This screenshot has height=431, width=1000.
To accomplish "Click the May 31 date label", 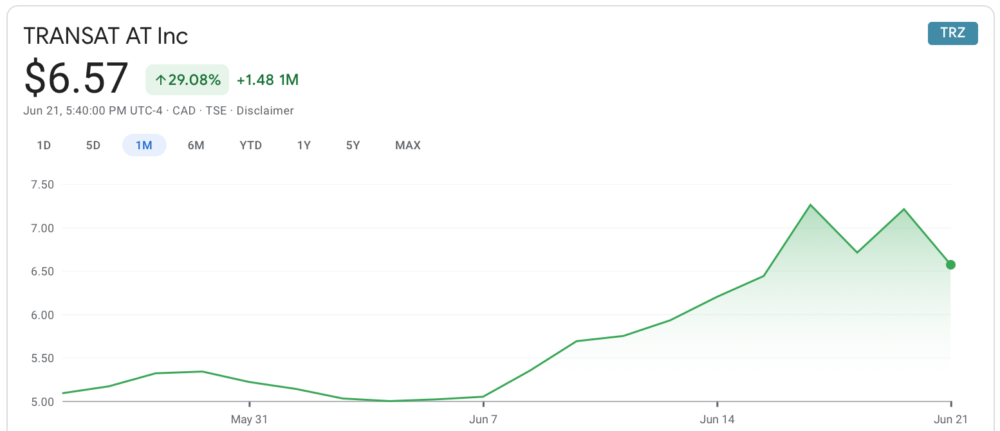I will (248, 418).
